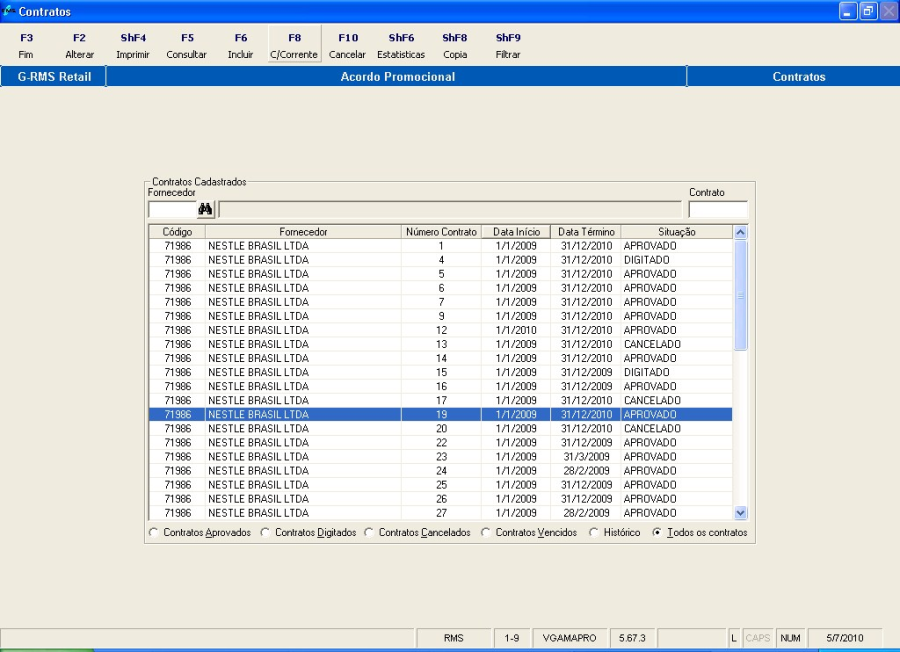The width and height of the screenshot is (900, 652).
Task: Click F2 Alterar to edit contract
Action: click(79, 46)
